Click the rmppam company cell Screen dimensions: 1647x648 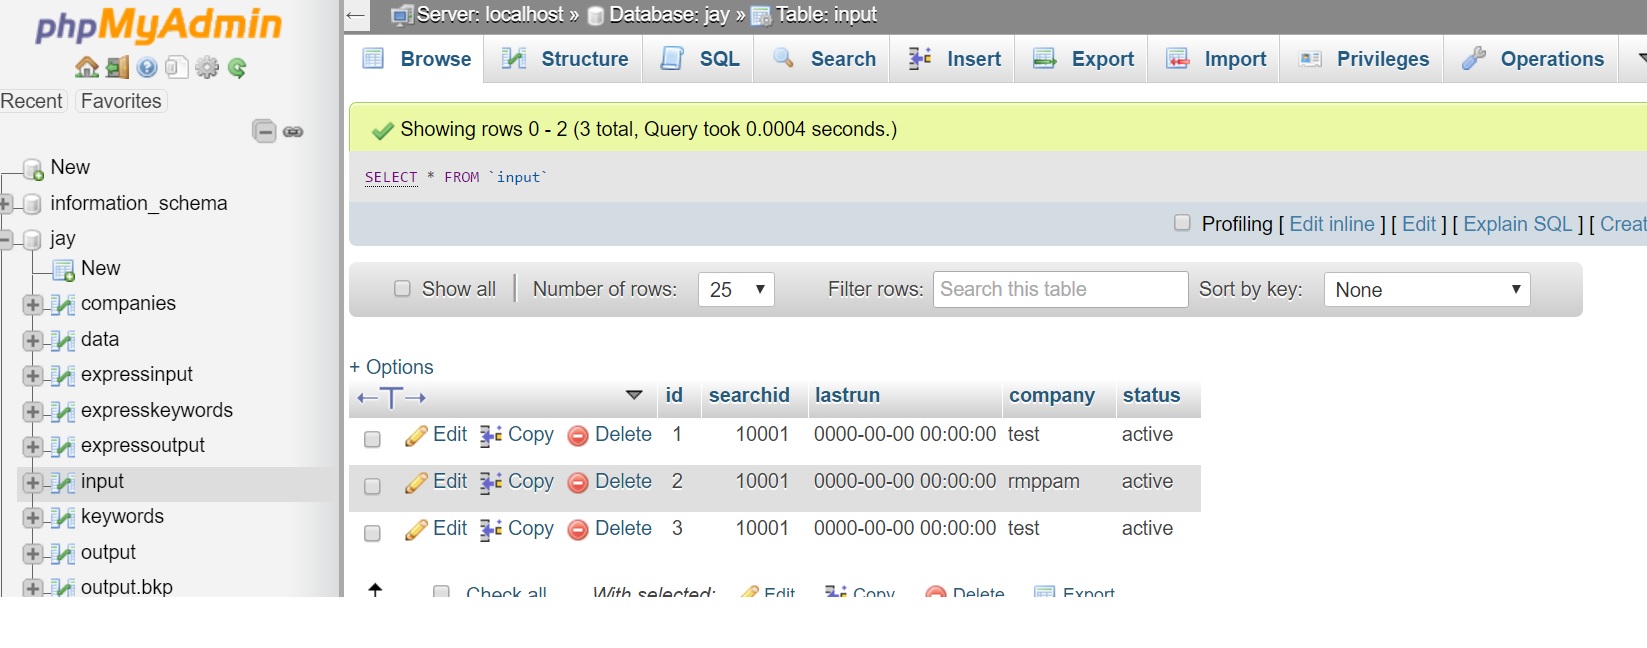1044,482
